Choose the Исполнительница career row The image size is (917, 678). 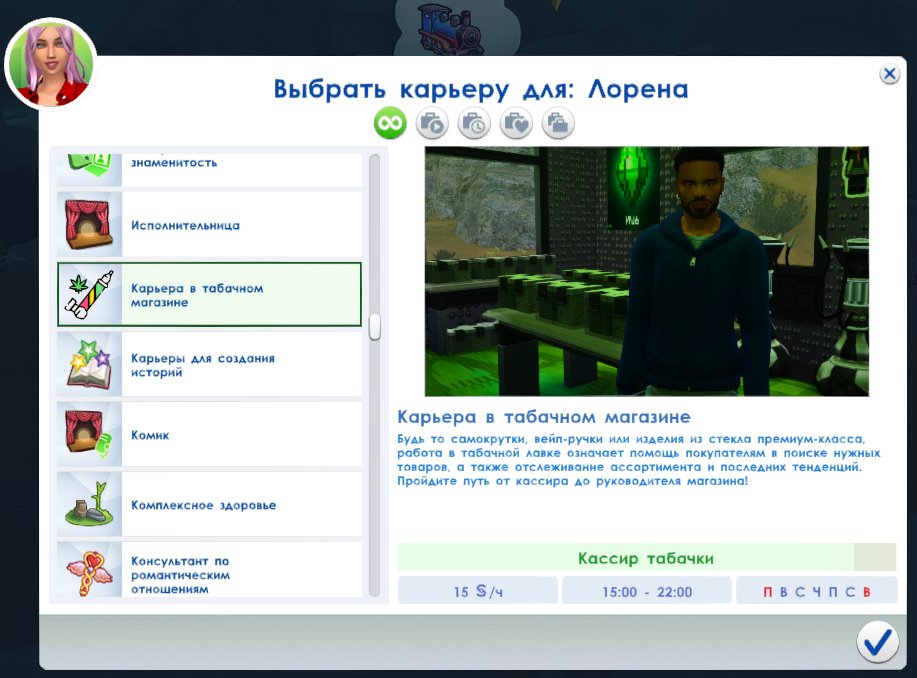[209, 225]
